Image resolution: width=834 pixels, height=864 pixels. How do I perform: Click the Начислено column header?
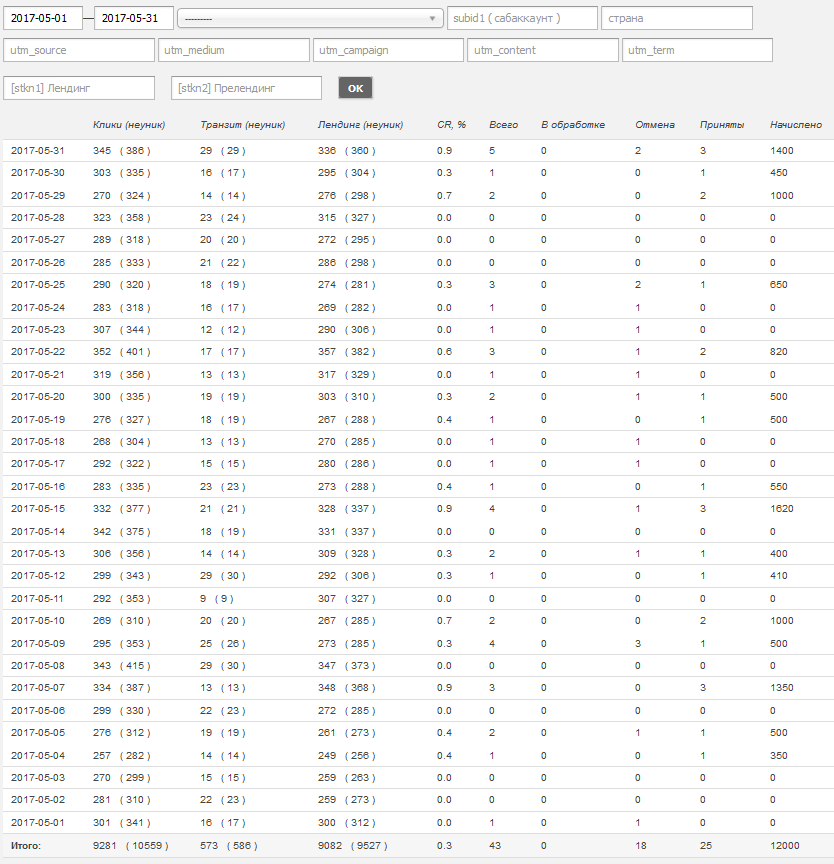point(796,125)
